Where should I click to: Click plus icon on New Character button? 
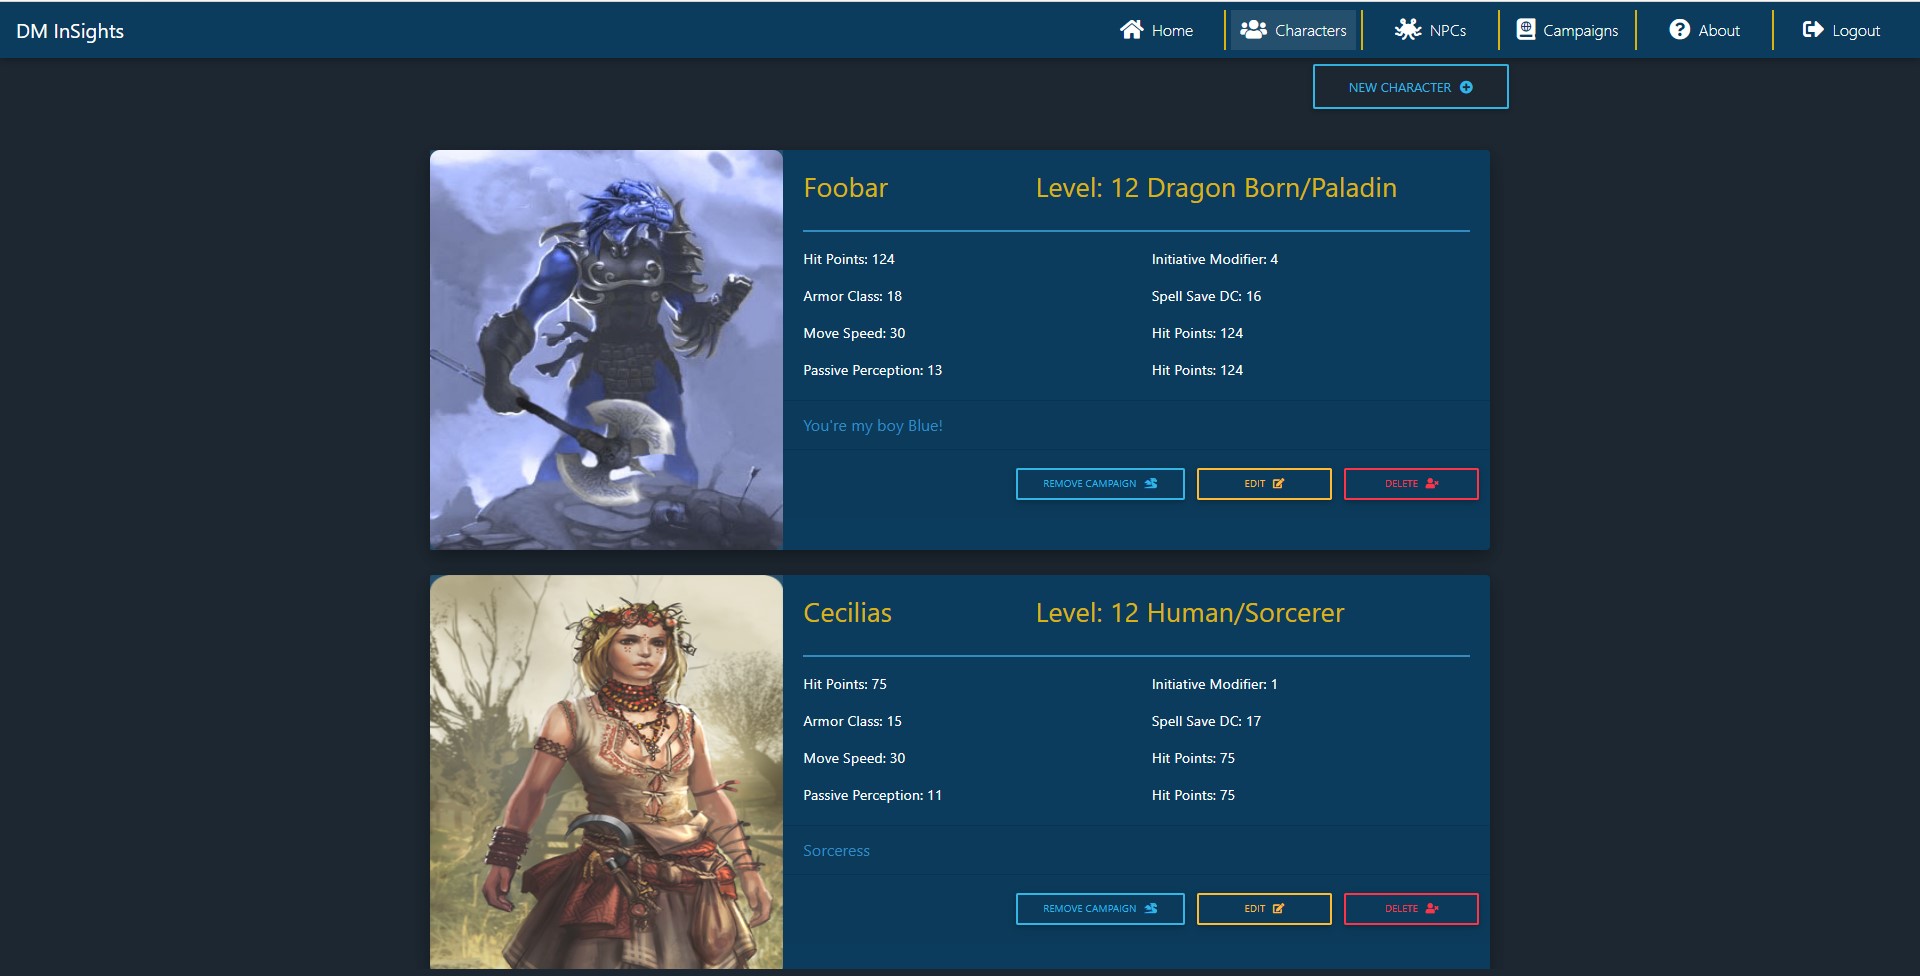pyautogui.click(x=1466, y=87)
